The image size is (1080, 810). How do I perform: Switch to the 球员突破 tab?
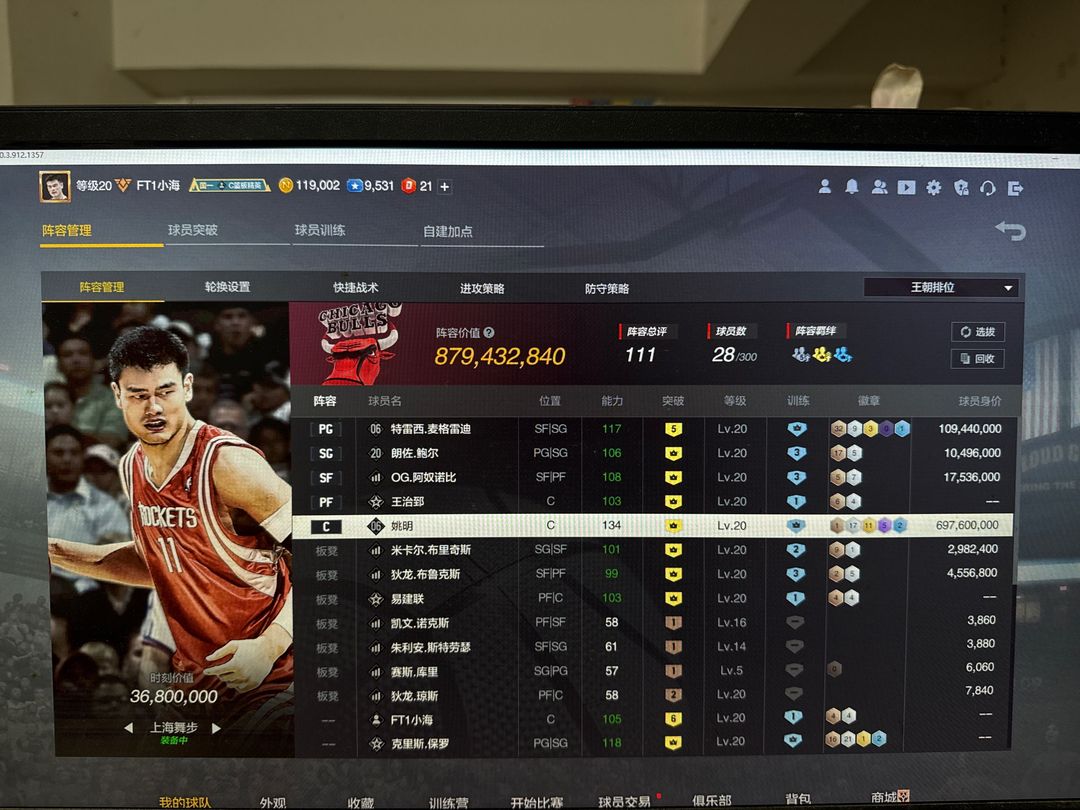pyautogui.click(x=193, y=230)
